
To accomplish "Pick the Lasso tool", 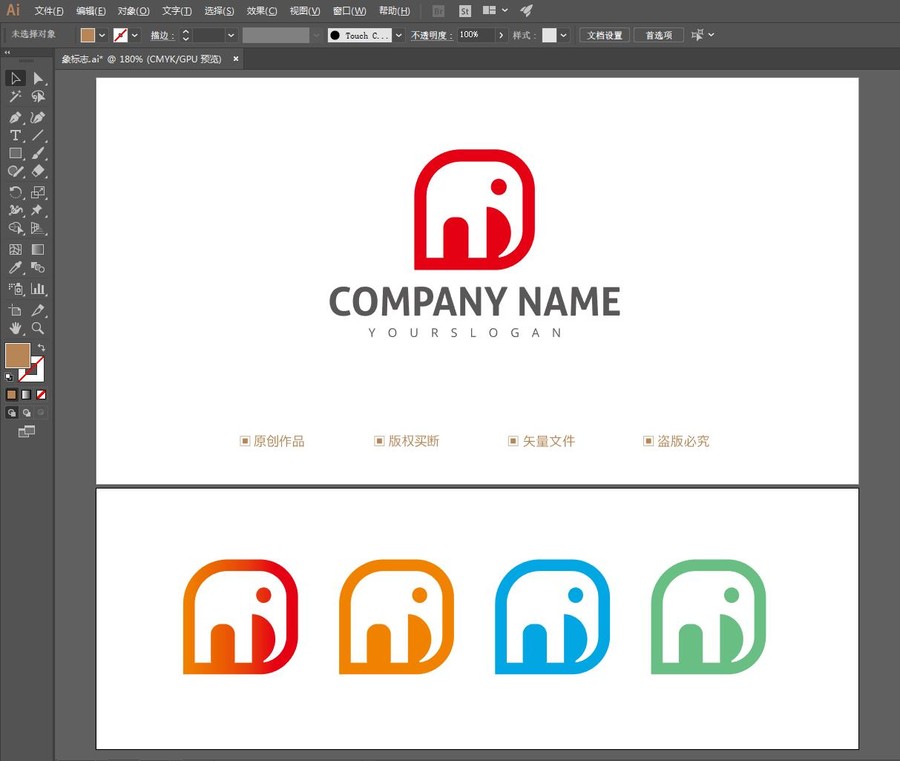I will [x=38, y=96].
